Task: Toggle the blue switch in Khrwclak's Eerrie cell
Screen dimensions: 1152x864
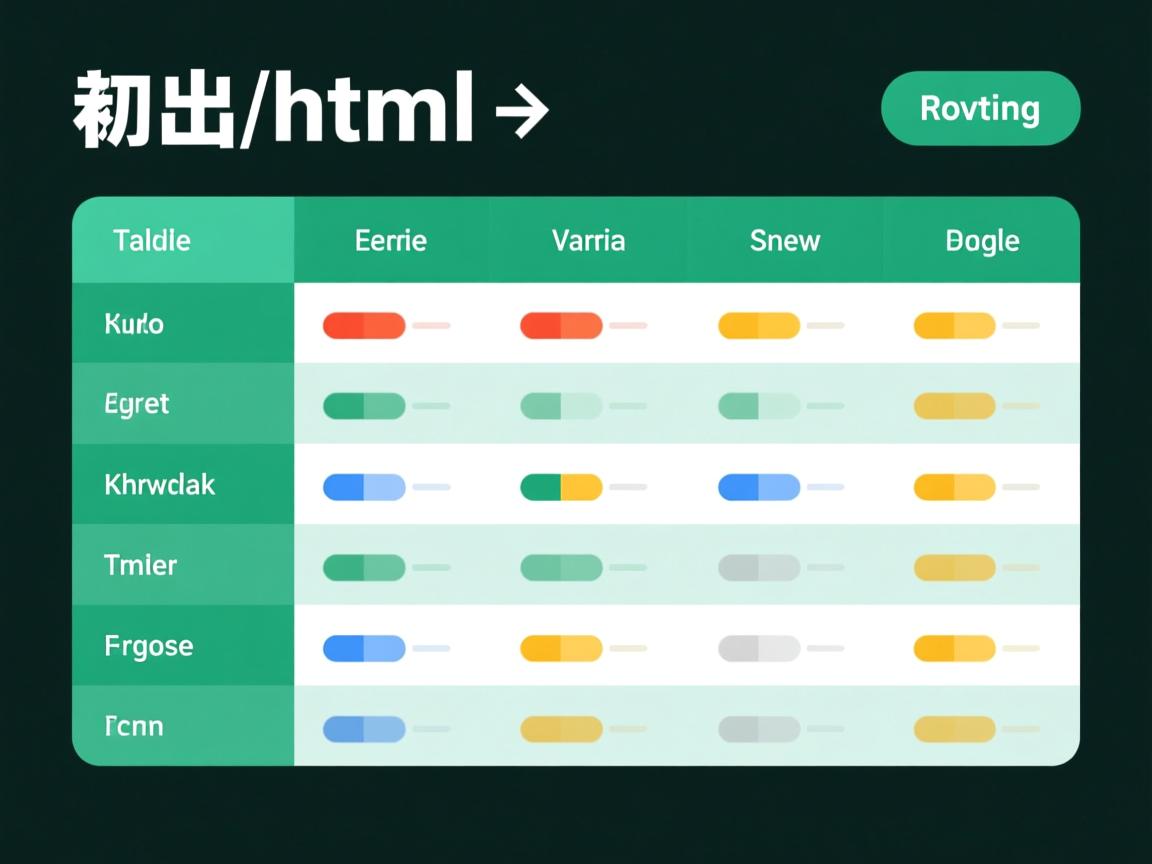Action: (364, 487)
